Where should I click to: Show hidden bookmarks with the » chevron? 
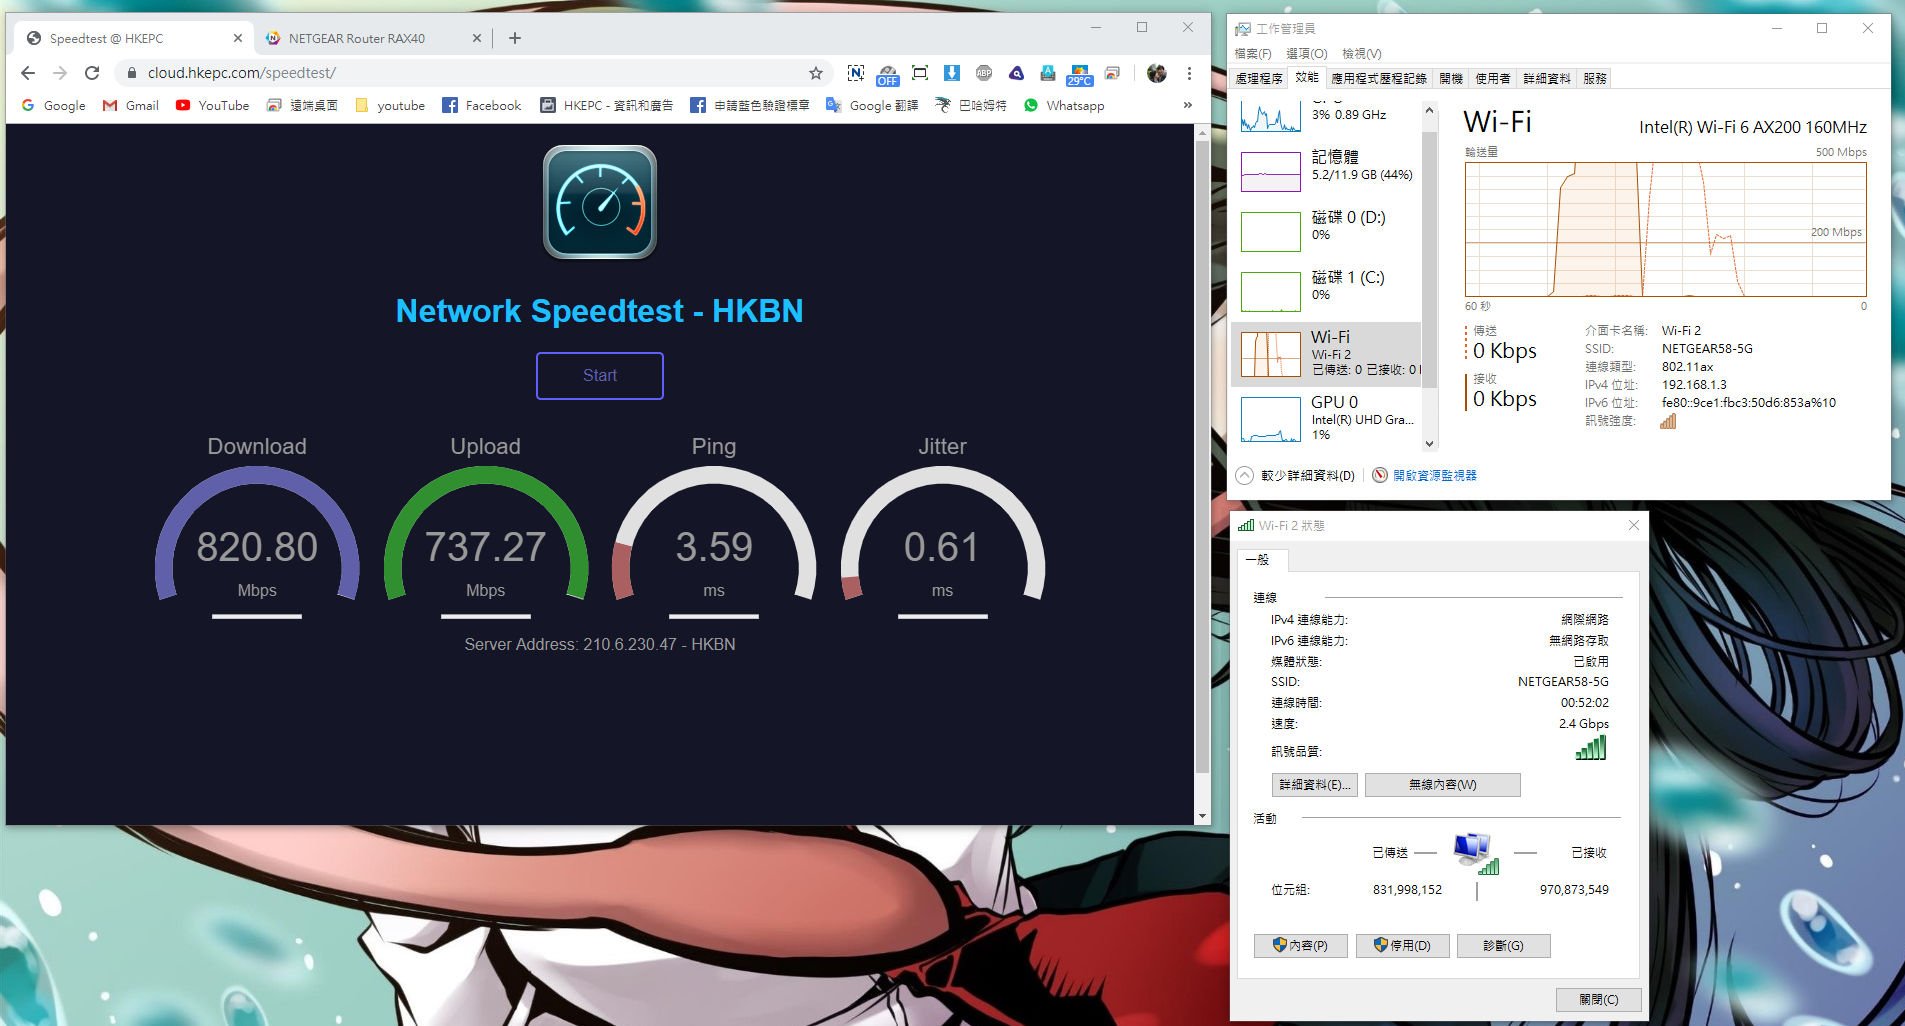click(1188, 105)
